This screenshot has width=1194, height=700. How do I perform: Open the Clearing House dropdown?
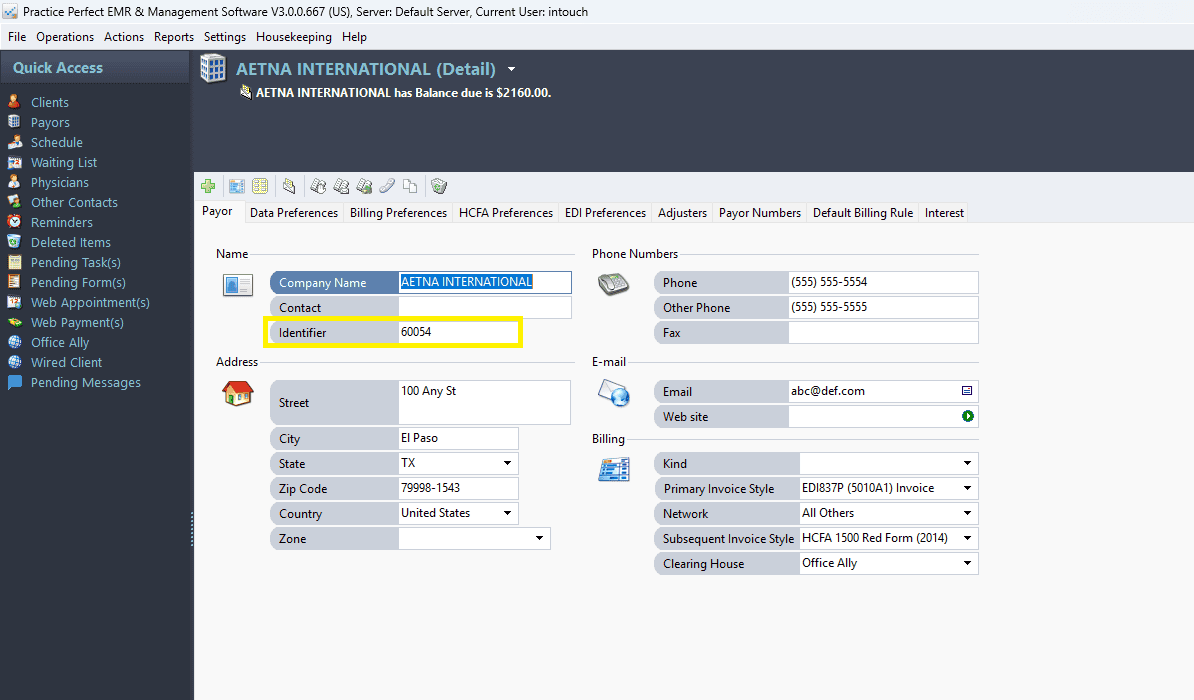coord(967,564)
